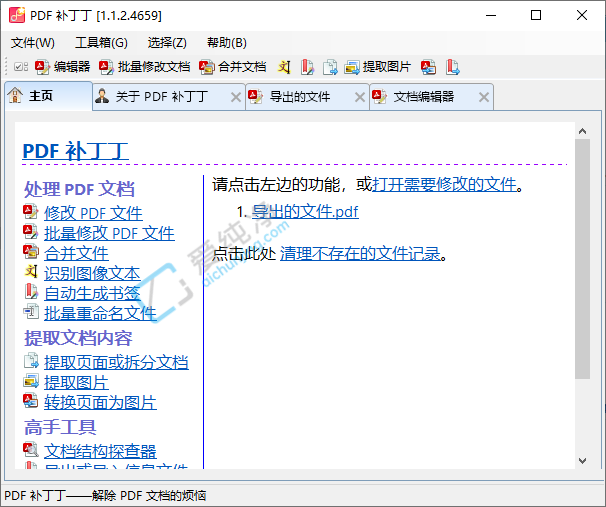Open 批量修改文档 from the toolbar
Image resolution: width=606 pixels, height=507 pixels.
144,67
